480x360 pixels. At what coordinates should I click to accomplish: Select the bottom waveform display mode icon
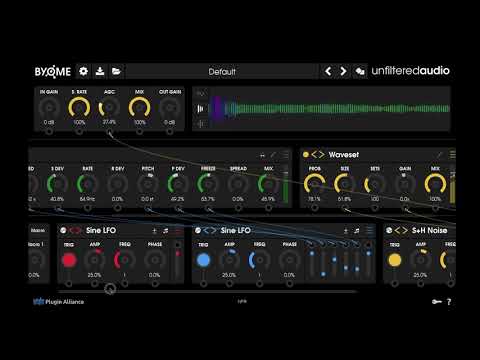[x=200, y=124]
